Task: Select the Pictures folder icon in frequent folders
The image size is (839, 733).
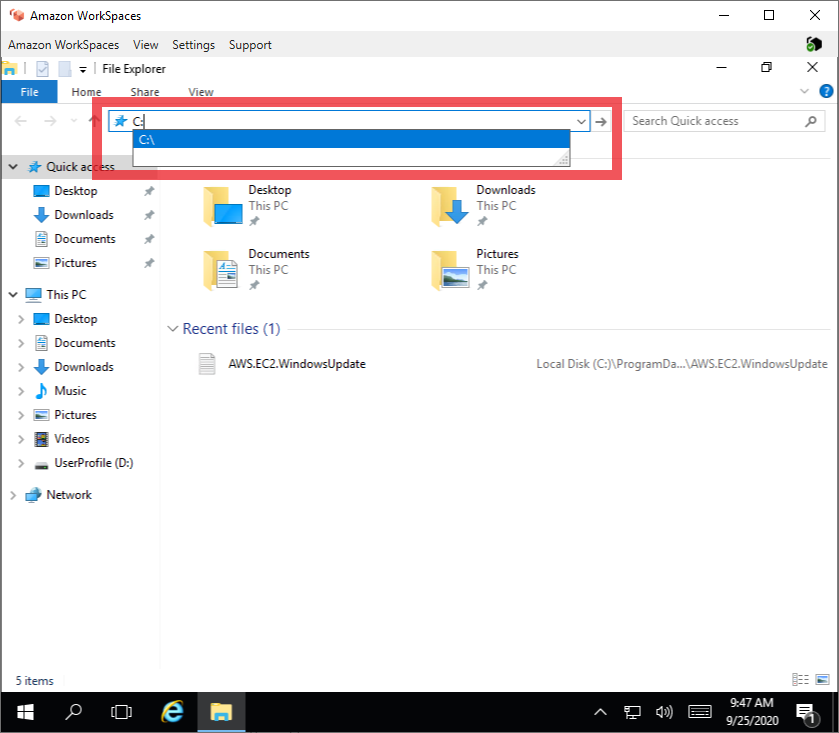Action: coord(450,270)
